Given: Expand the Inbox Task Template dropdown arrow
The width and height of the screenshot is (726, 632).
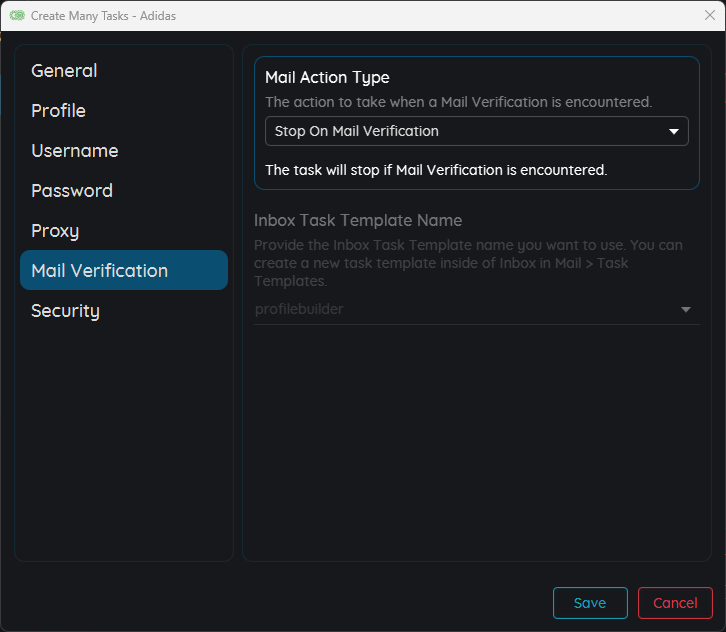Looking at the screenshot, I should pos(686,310).
